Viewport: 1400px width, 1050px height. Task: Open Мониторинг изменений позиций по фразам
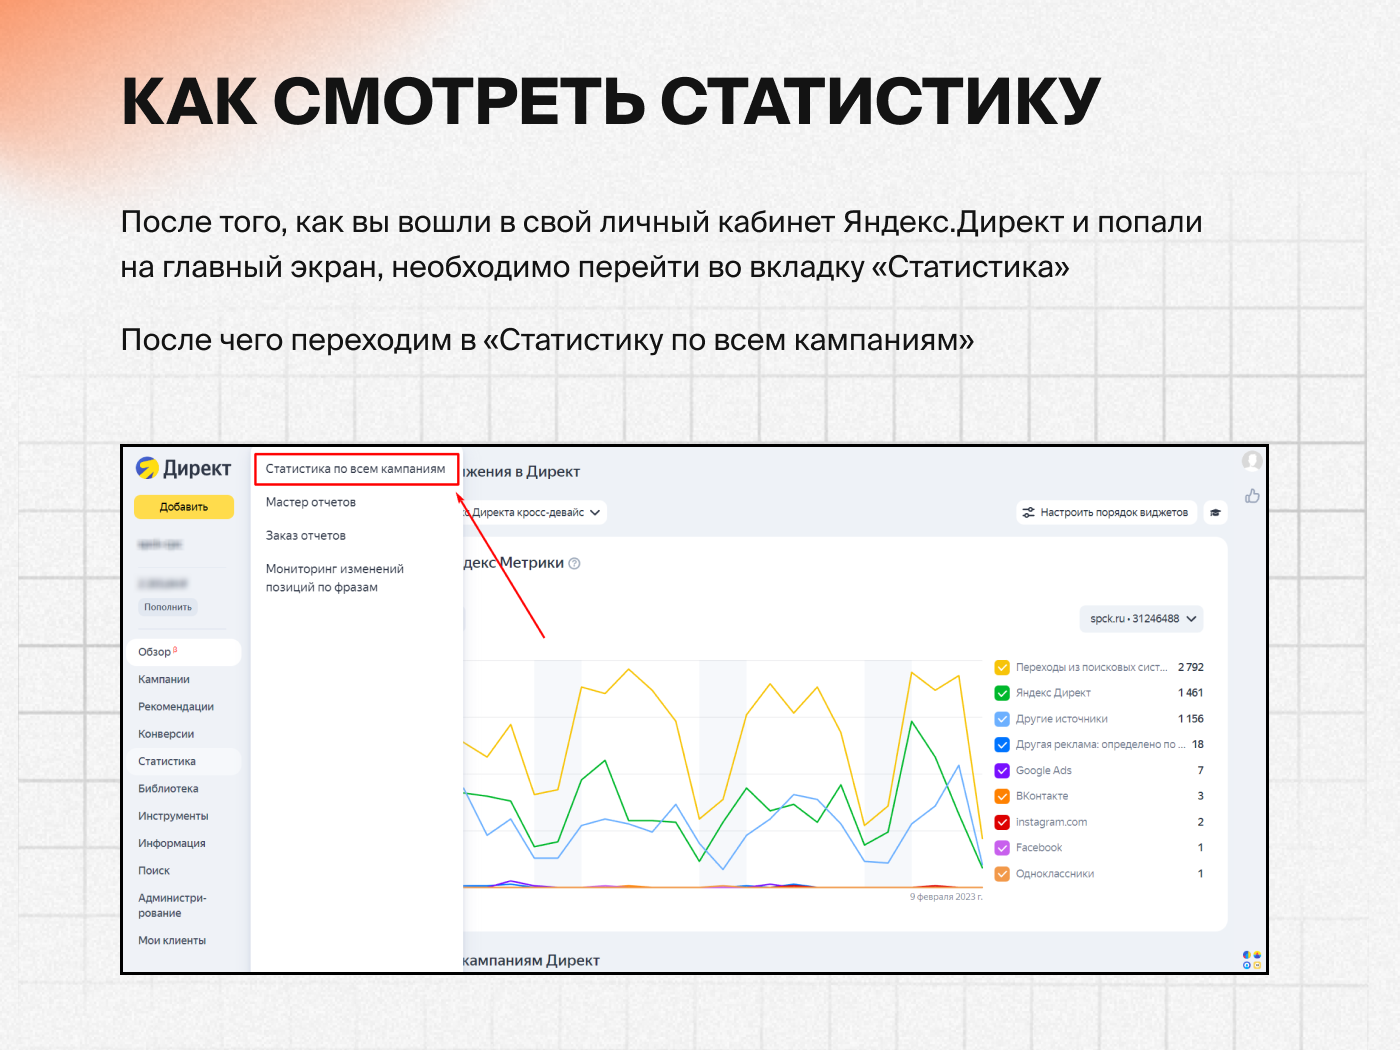pyautogui.click(x=335, y=578)
